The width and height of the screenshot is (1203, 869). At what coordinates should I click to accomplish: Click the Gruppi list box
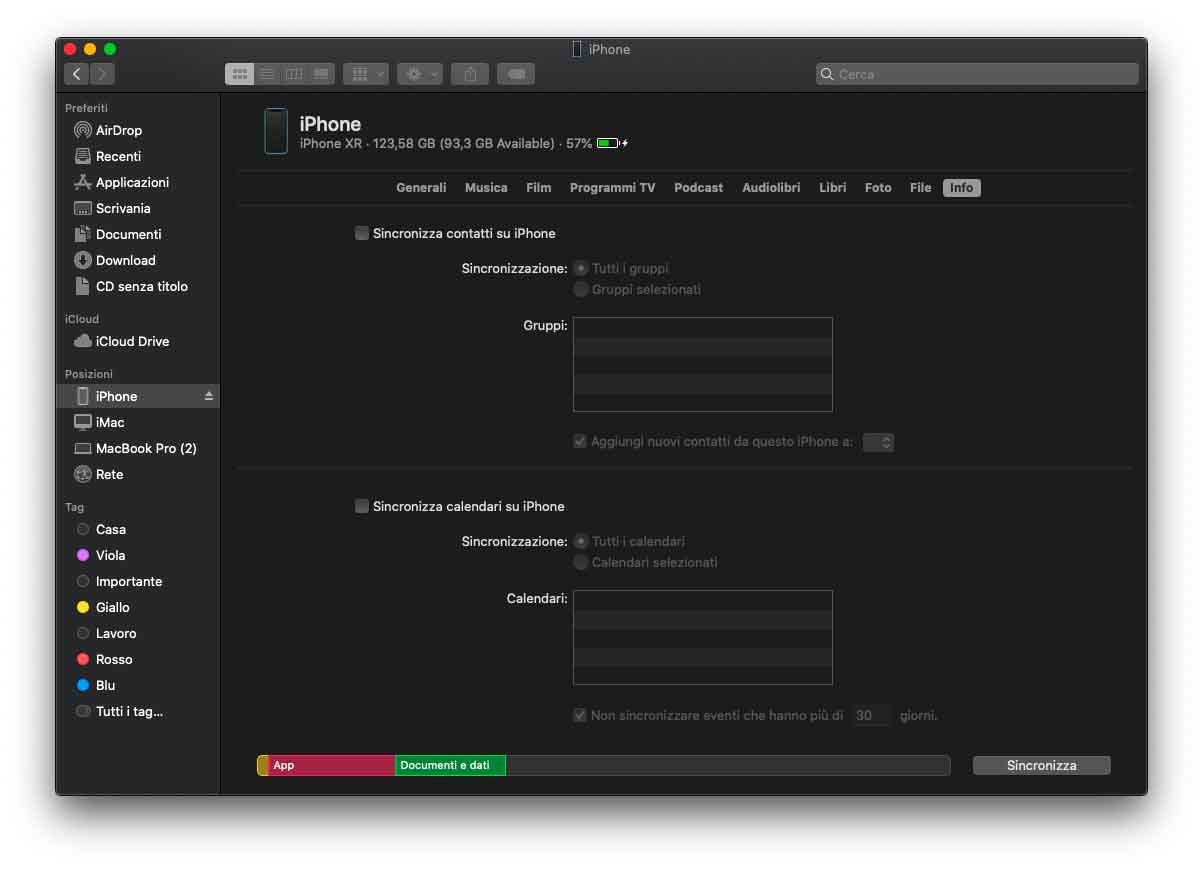(703, 364)
